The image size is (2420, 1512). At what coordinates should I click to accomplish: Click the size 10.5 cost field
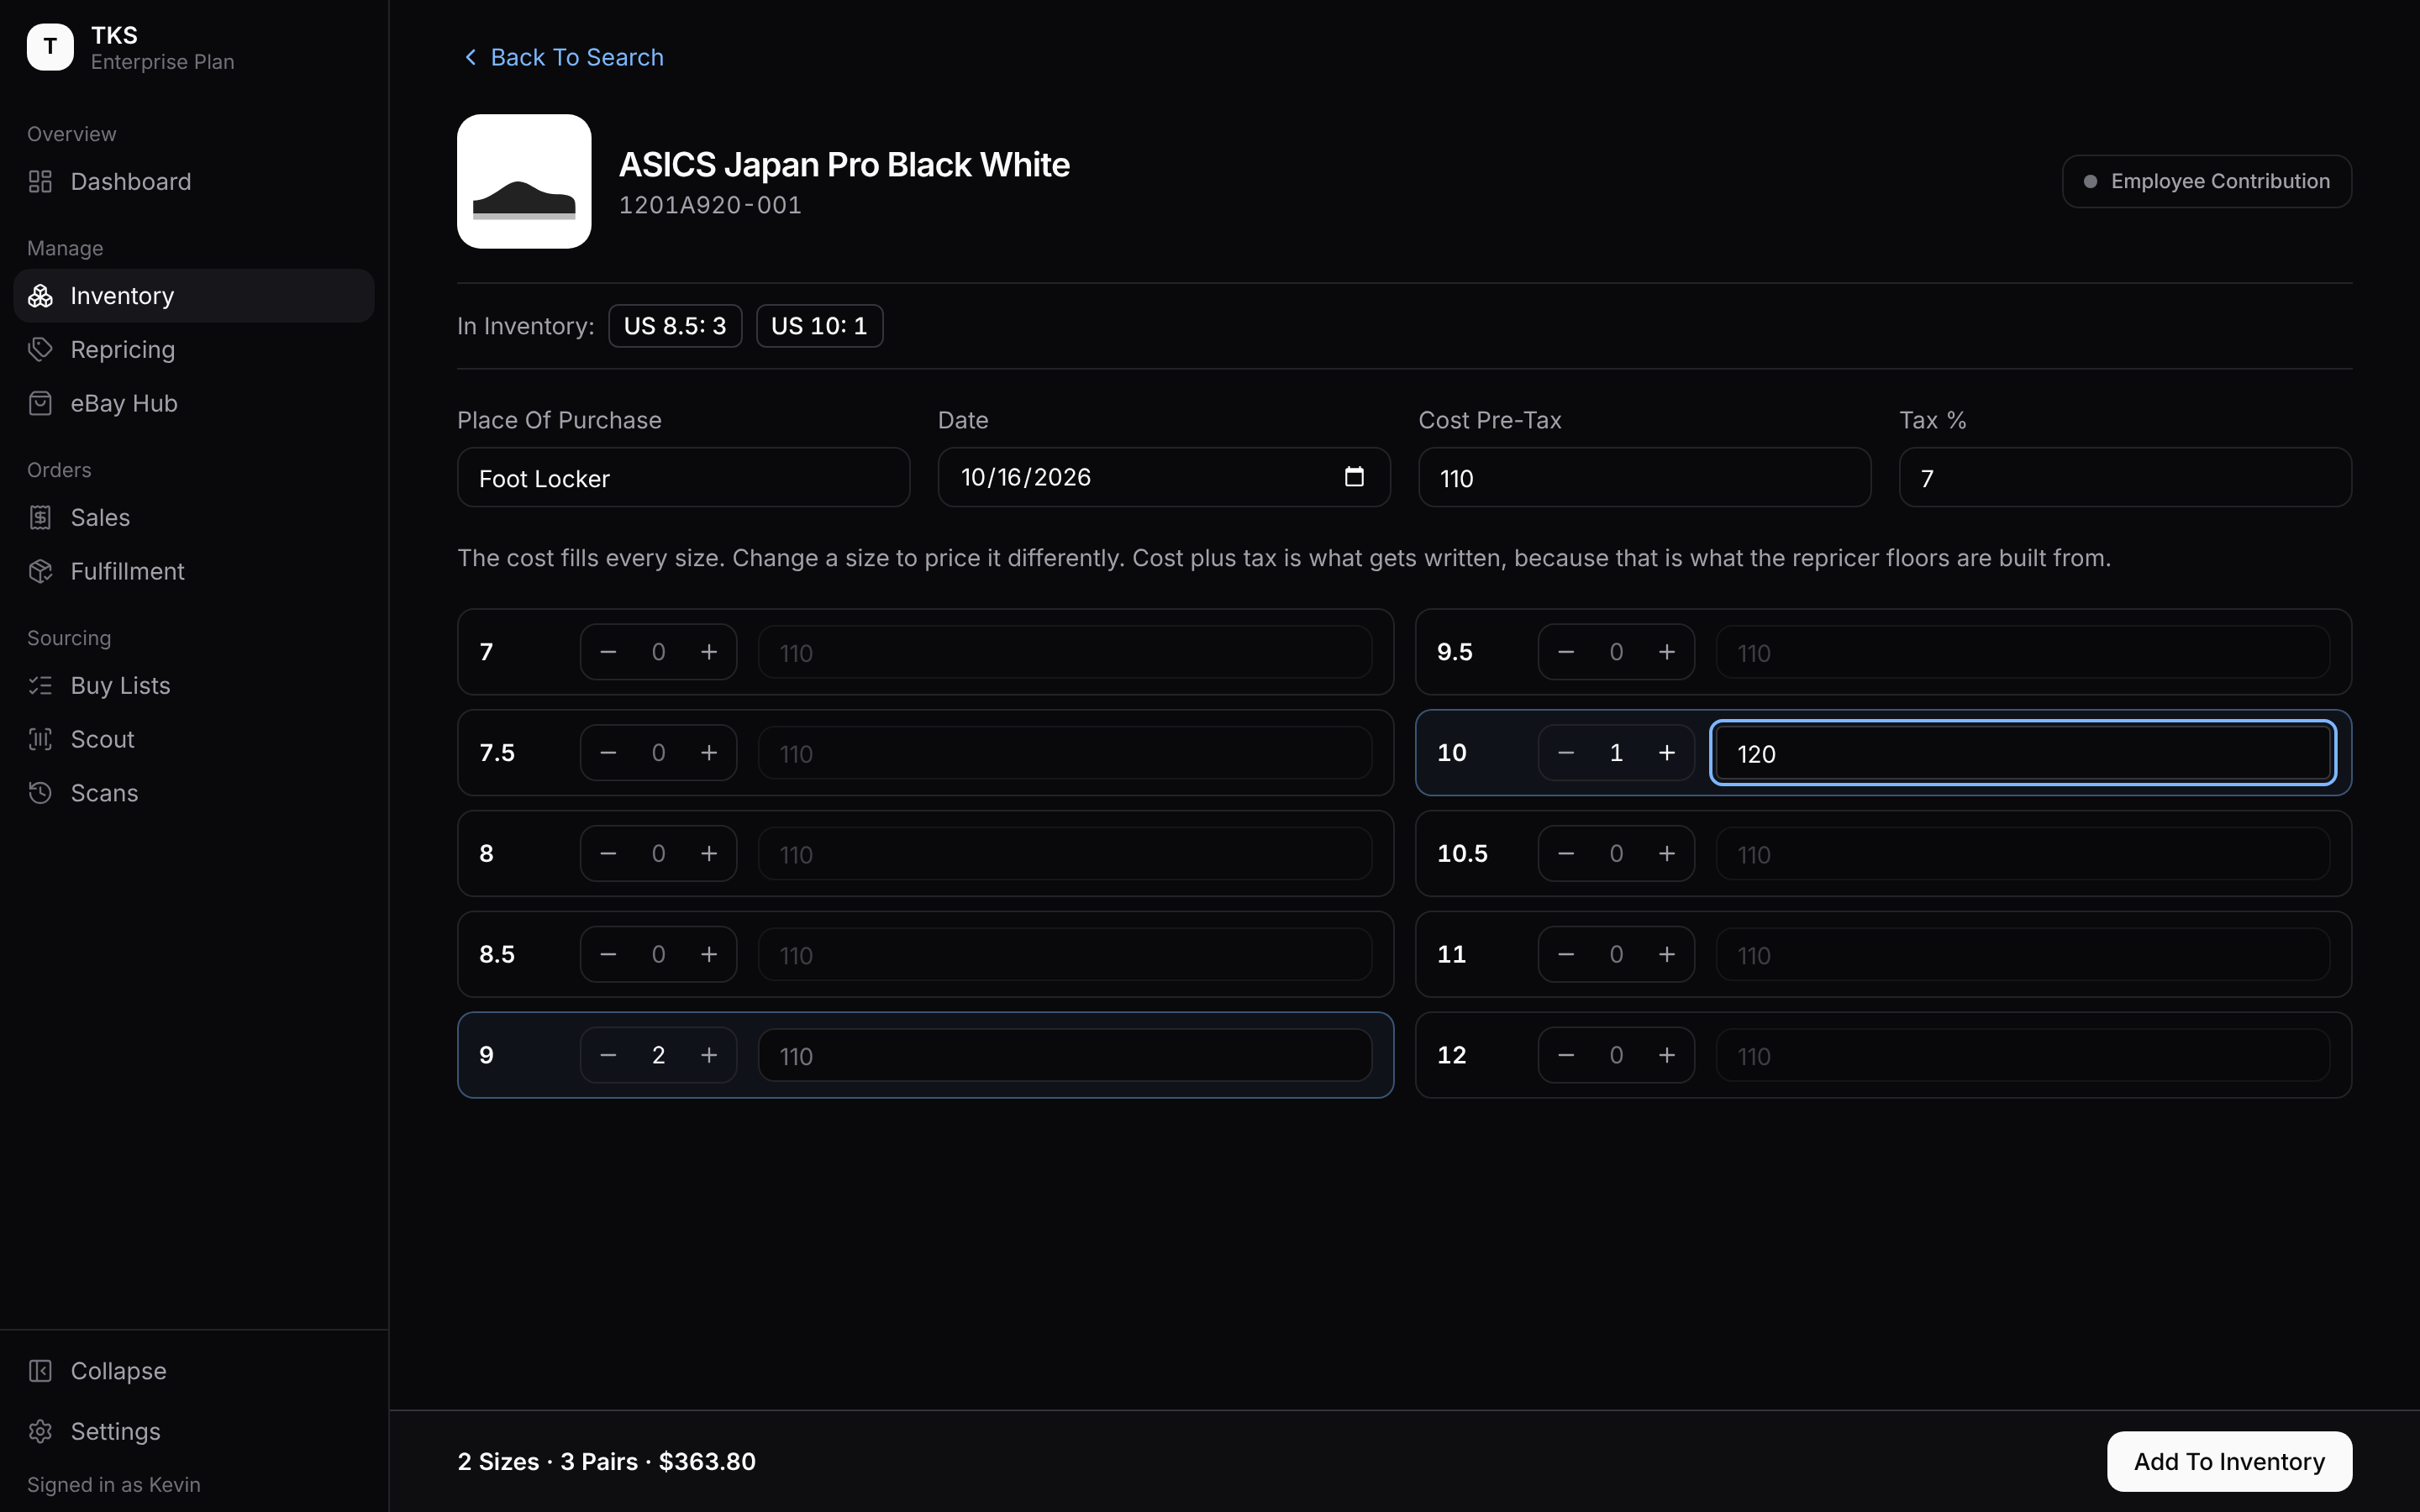(2023, 853)
